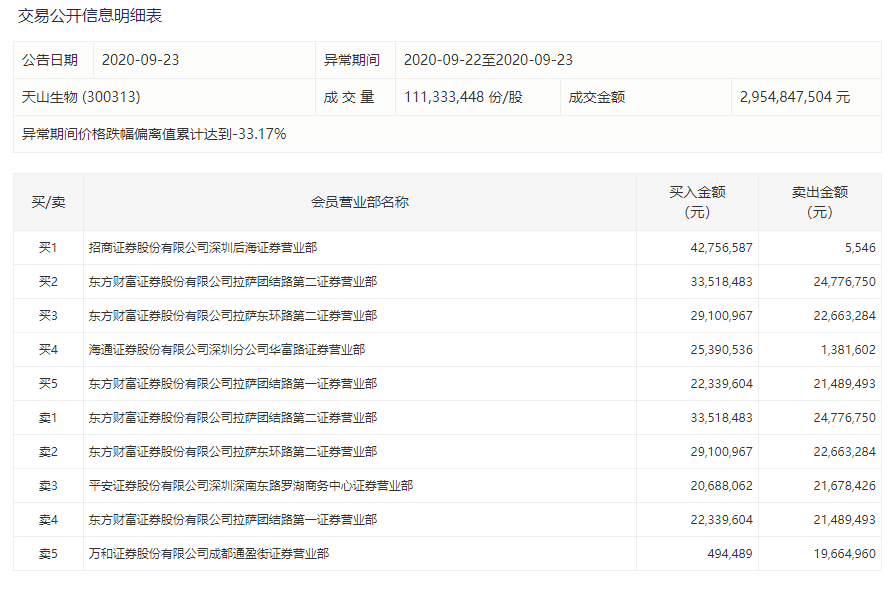Click the 公告日期 label cell

(50, 60)
